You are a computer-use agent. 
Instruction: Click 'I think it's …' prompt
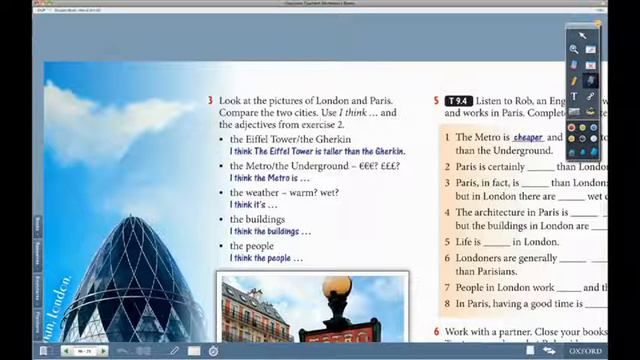pyautogui.click(x=253, y=204)
